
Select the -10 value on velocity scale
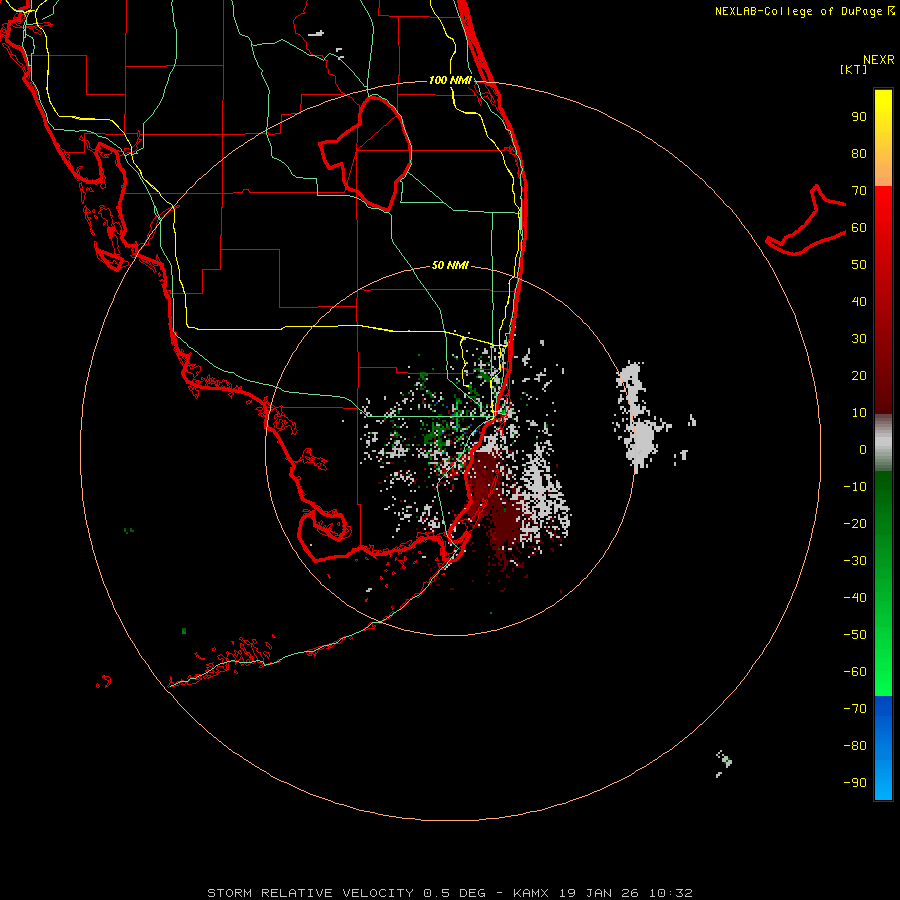pos(855,487)
